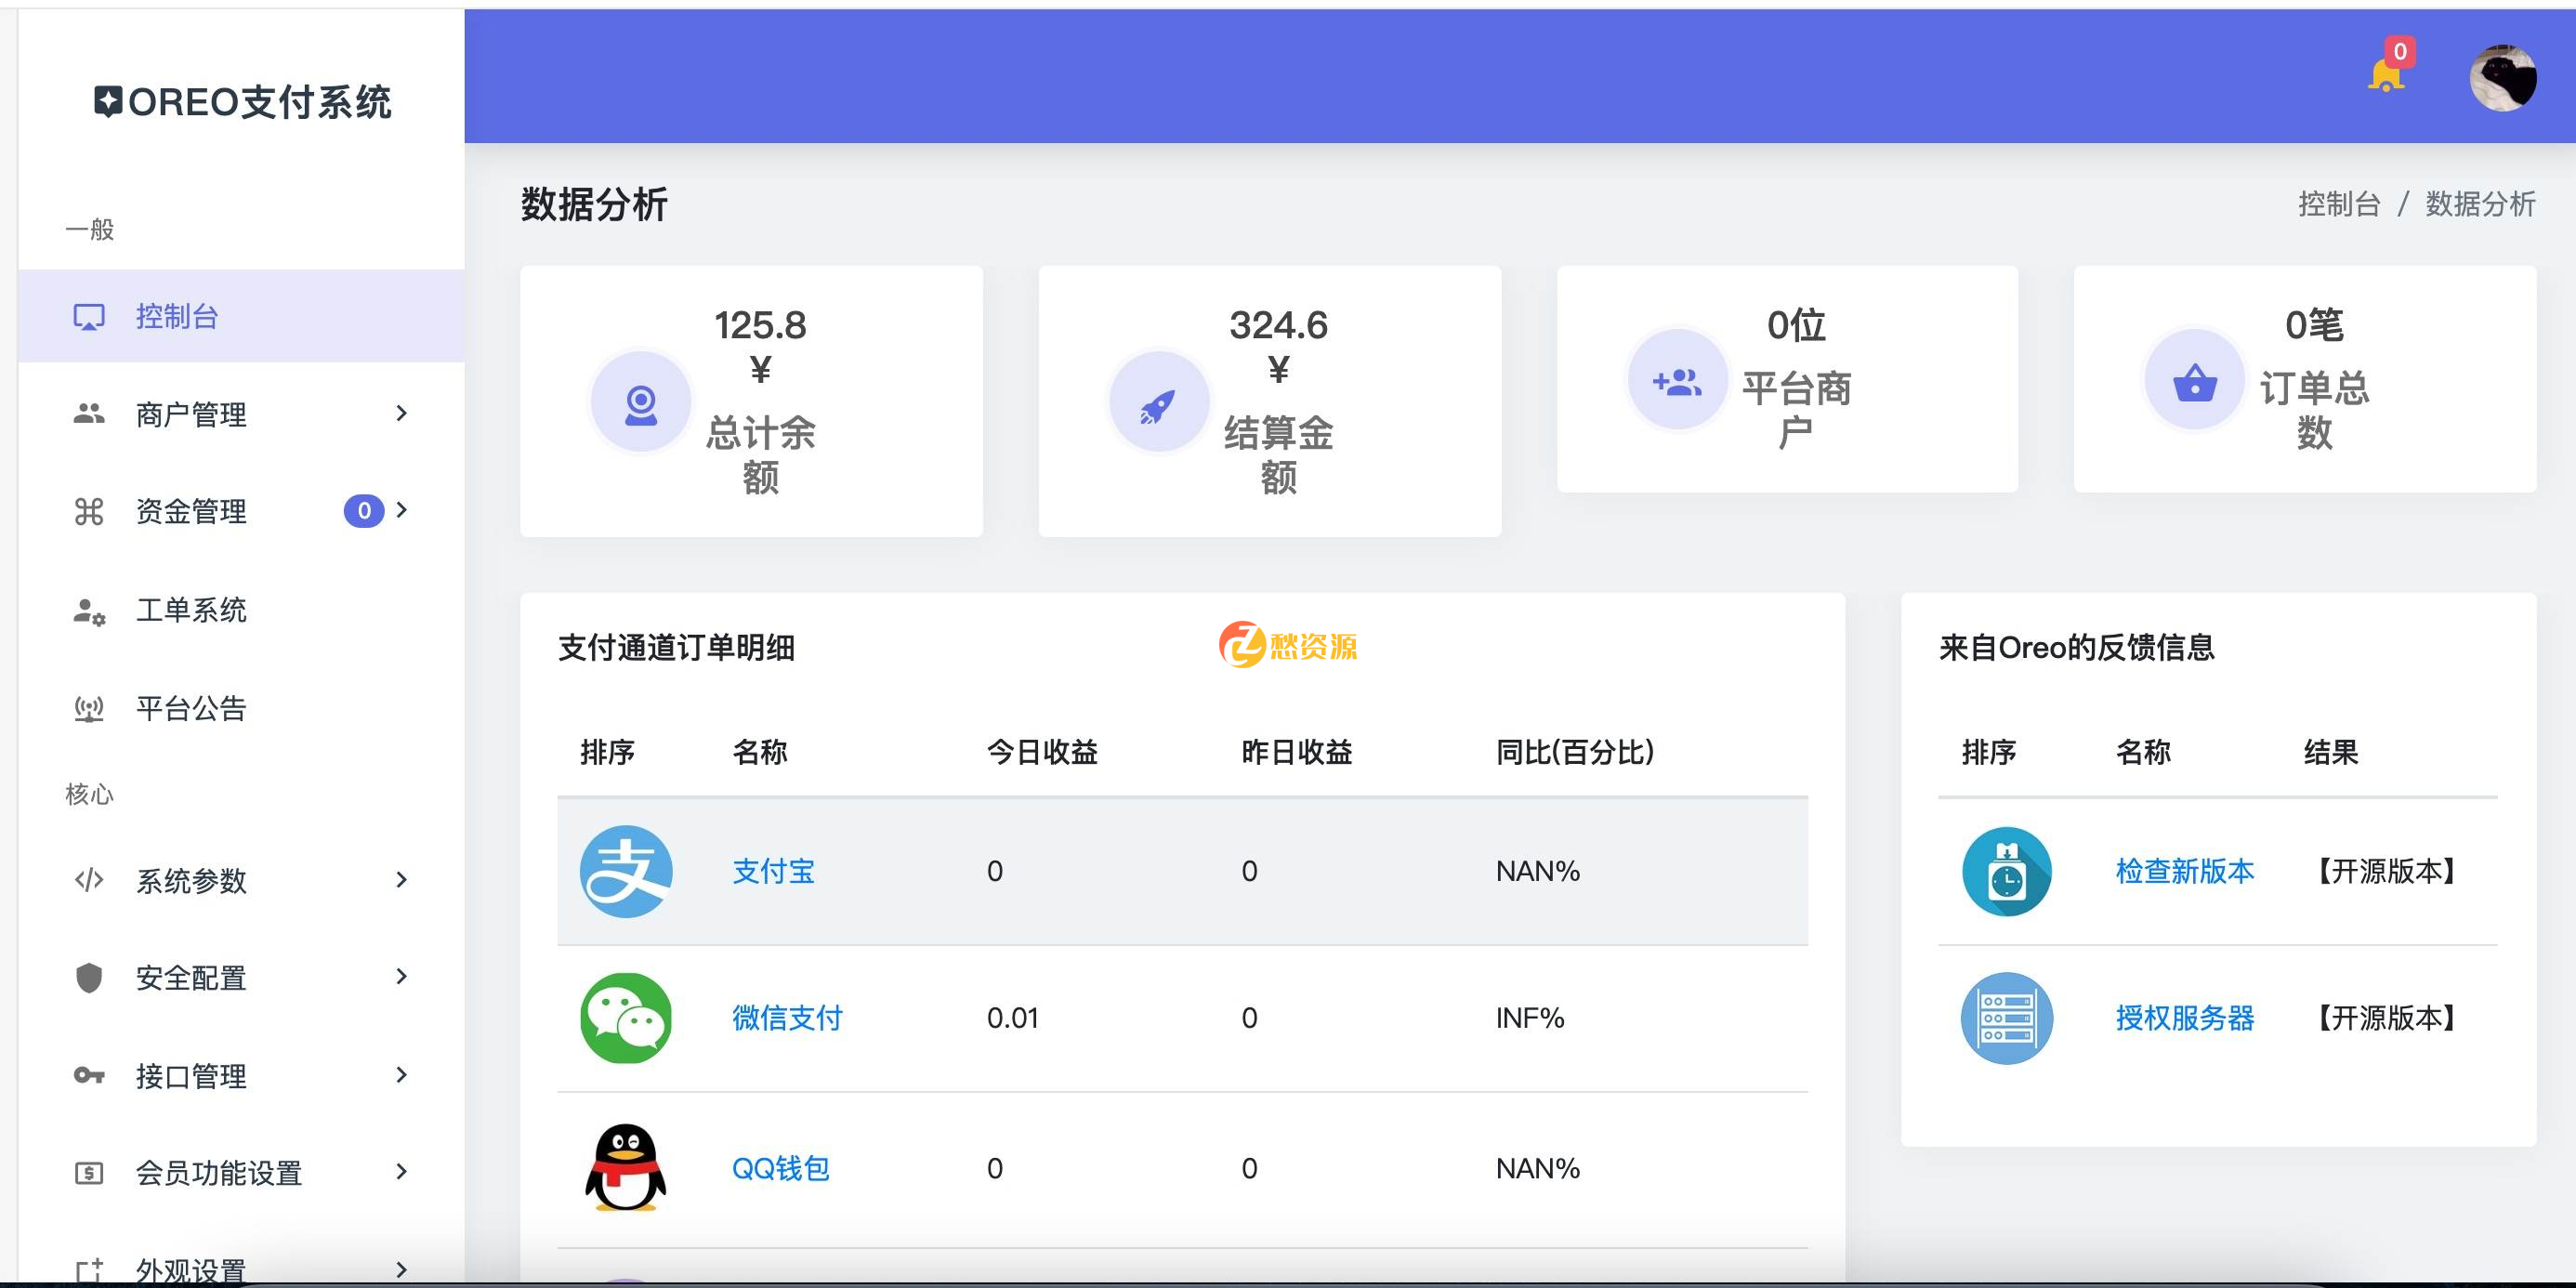Viewport: 2576px width, 1288px height.
Task: Click the camera icon on 总计余额 card
Action: click(x=641, y=400)
